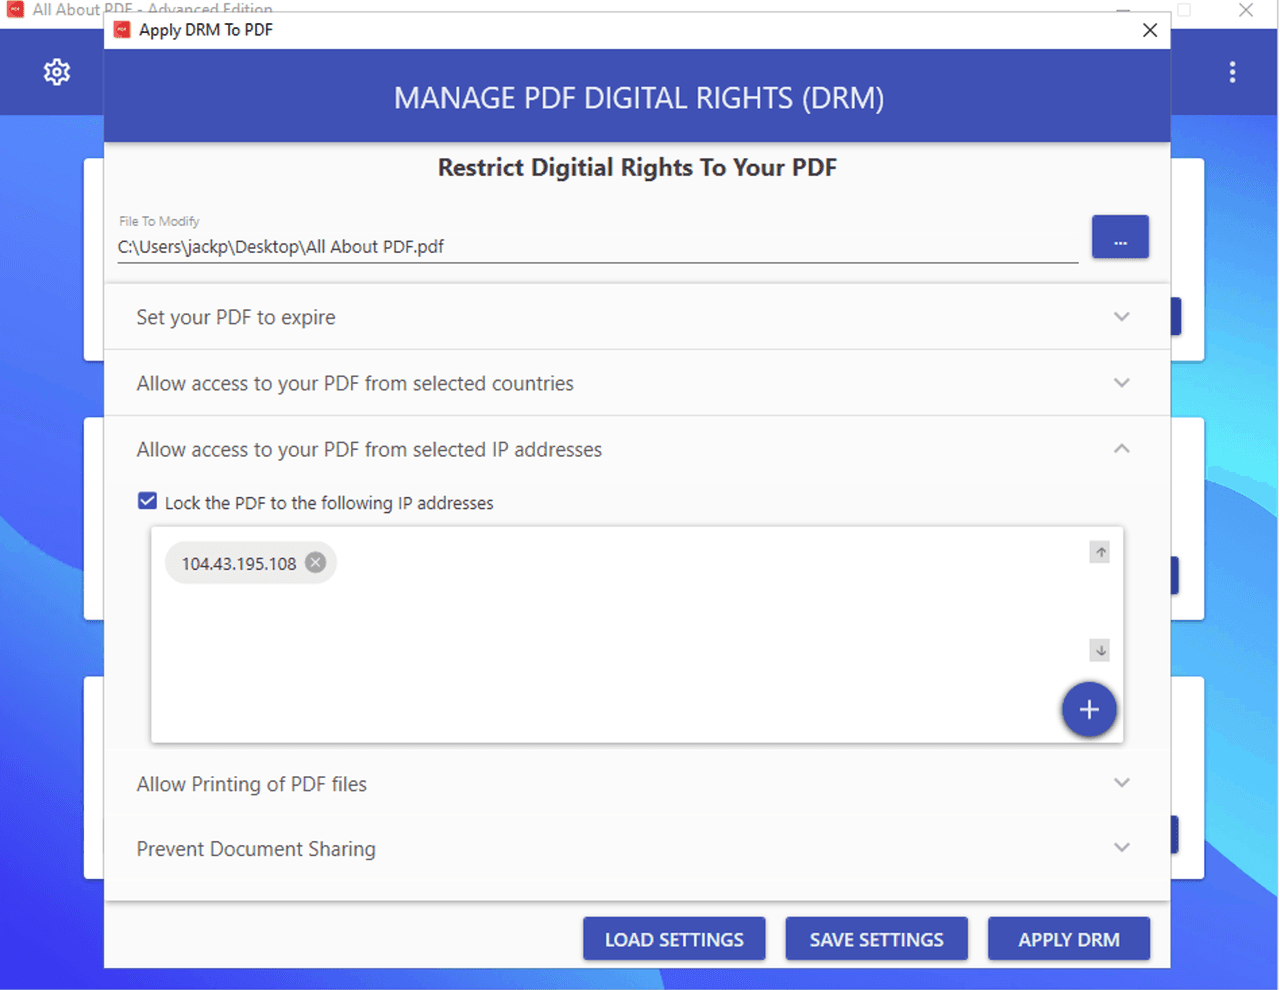Close the All About PDF main window
The height and width of the screenshot is (990, 1280).
(1246, 10)
